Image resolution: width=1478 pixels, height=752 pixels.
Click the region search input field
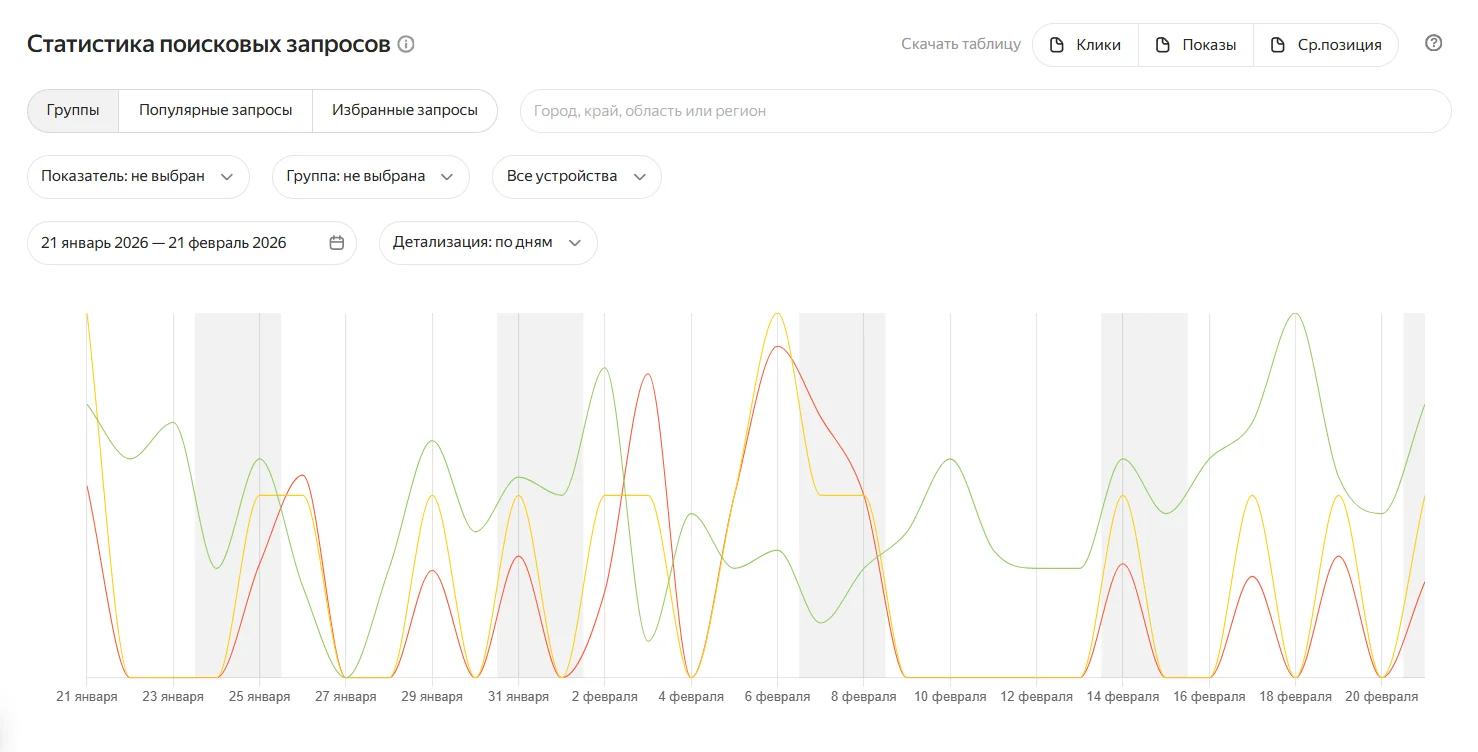[985, 111]
